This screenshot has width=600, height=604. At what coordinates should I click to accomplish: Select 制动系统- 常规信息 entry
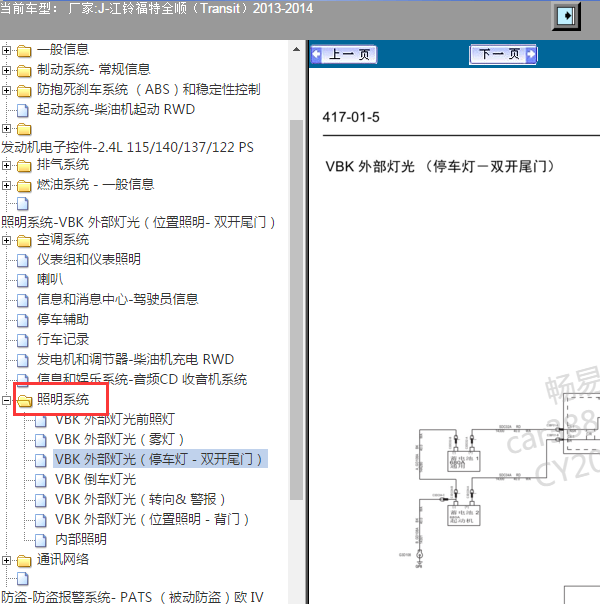[94, 70]
